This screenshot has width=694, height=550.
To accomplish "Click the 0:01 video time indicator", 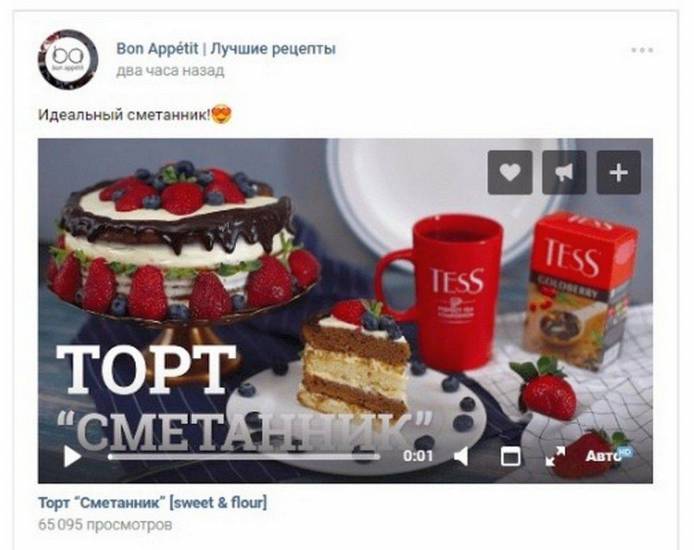I will coord(417,456).
